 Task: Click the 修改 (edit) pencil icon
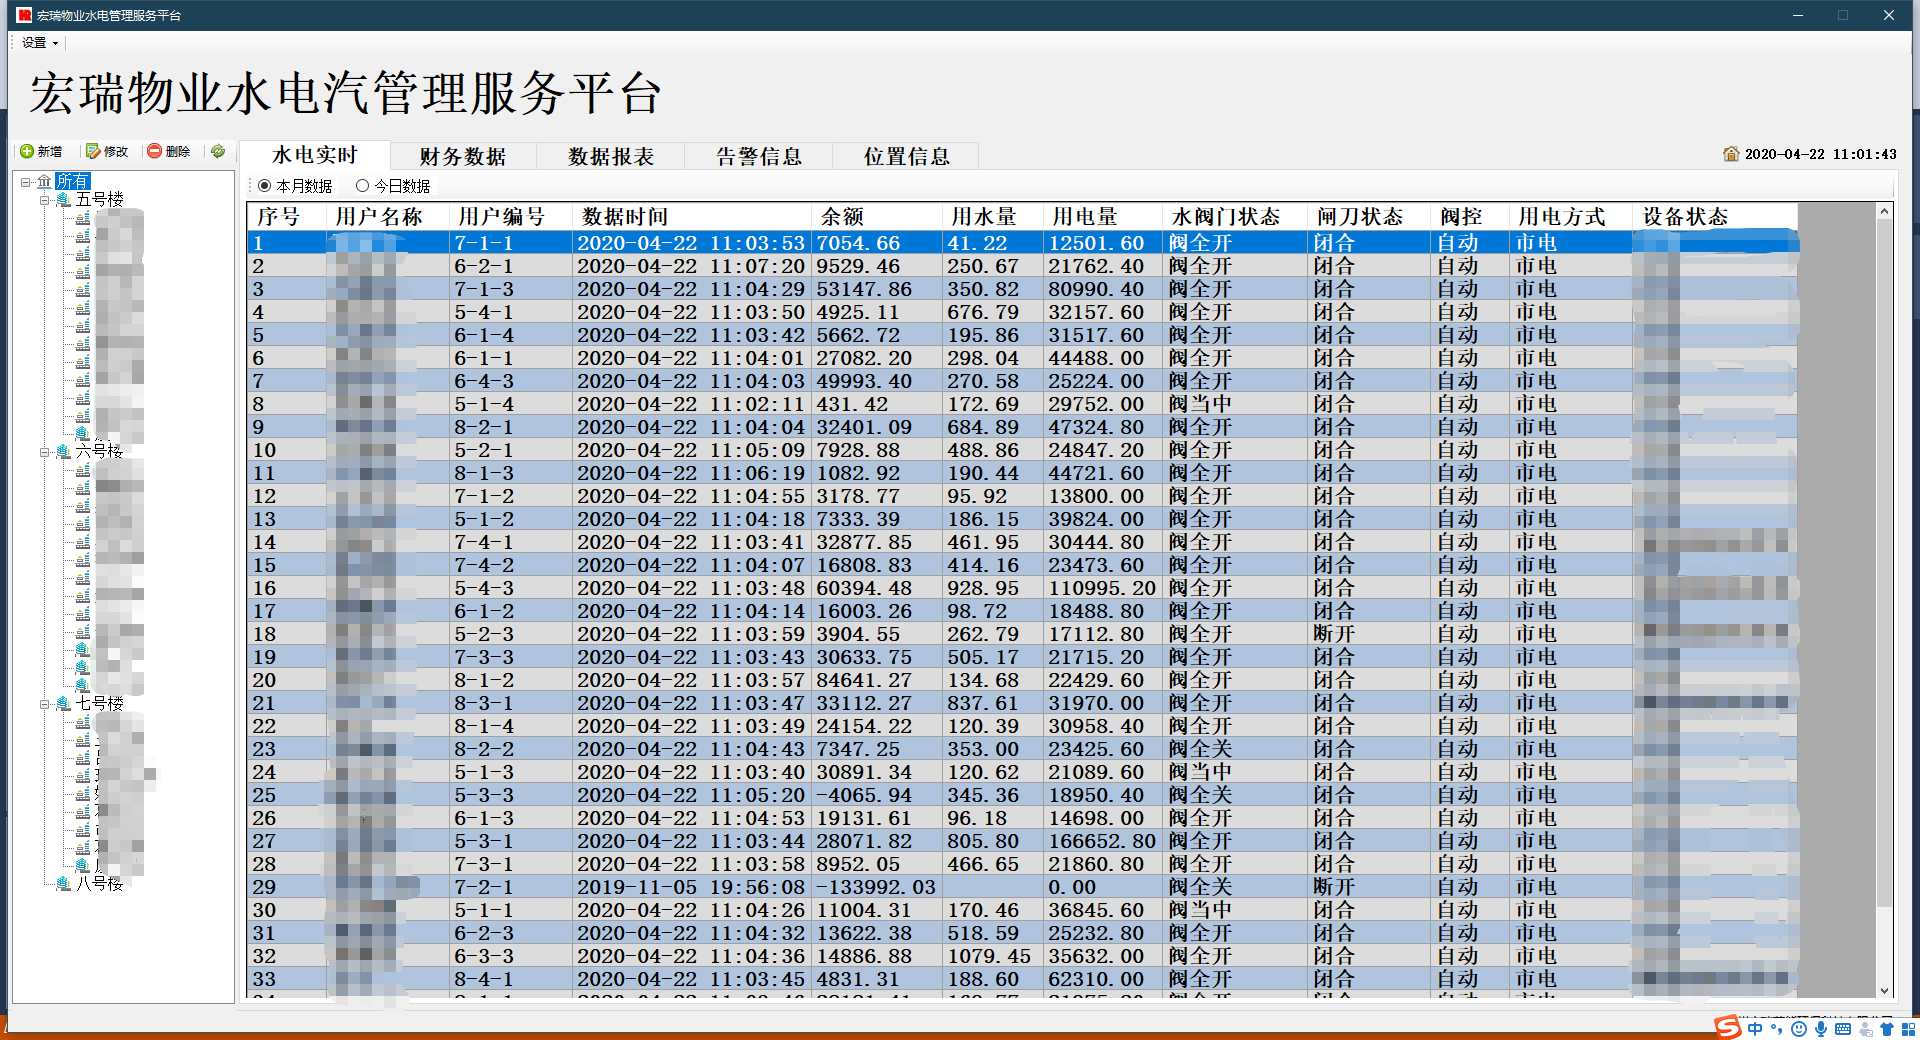click(x=108, y=152)
